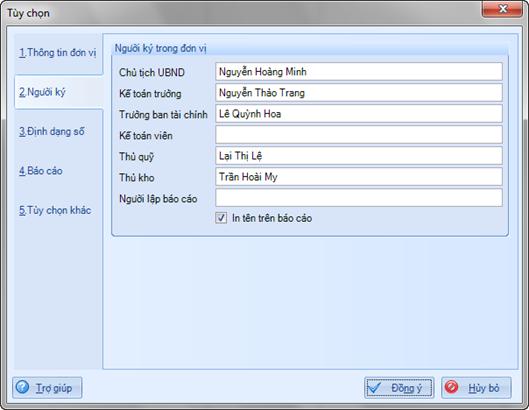Confirm with the Đồng ý button

[399, 388]
